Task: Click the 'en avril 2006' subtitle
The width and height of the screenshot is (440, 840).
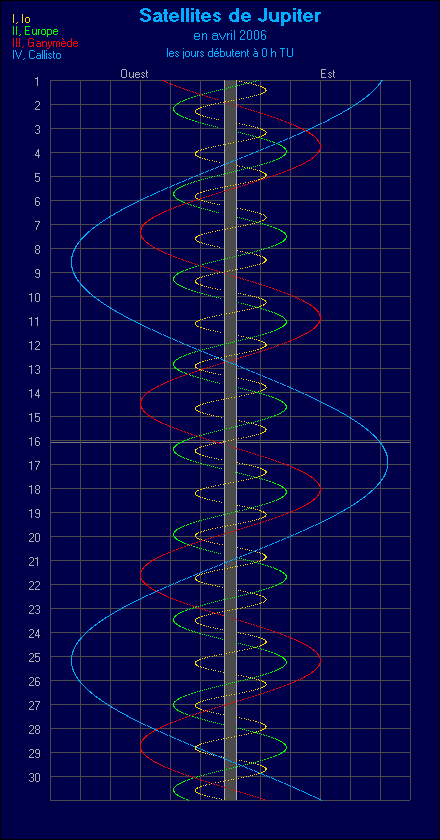Action: 230,36
